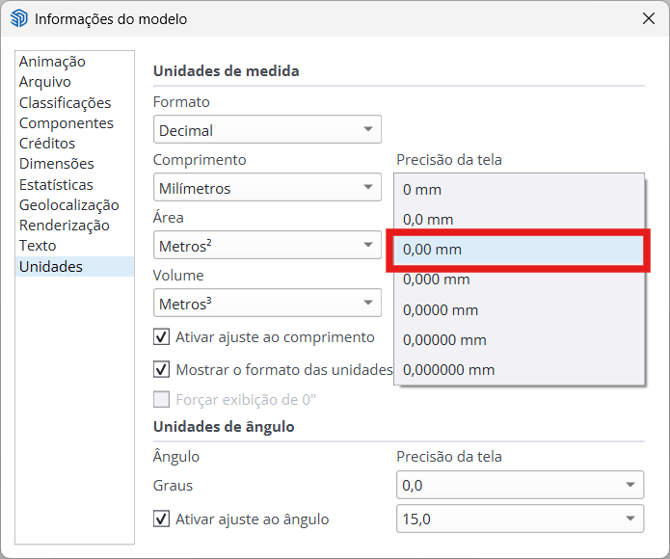The width and height of the screenshot is (670, 559).
Task: Open the Animação section in sidebar
Action: pyautogui.click(x=52, y=62)
